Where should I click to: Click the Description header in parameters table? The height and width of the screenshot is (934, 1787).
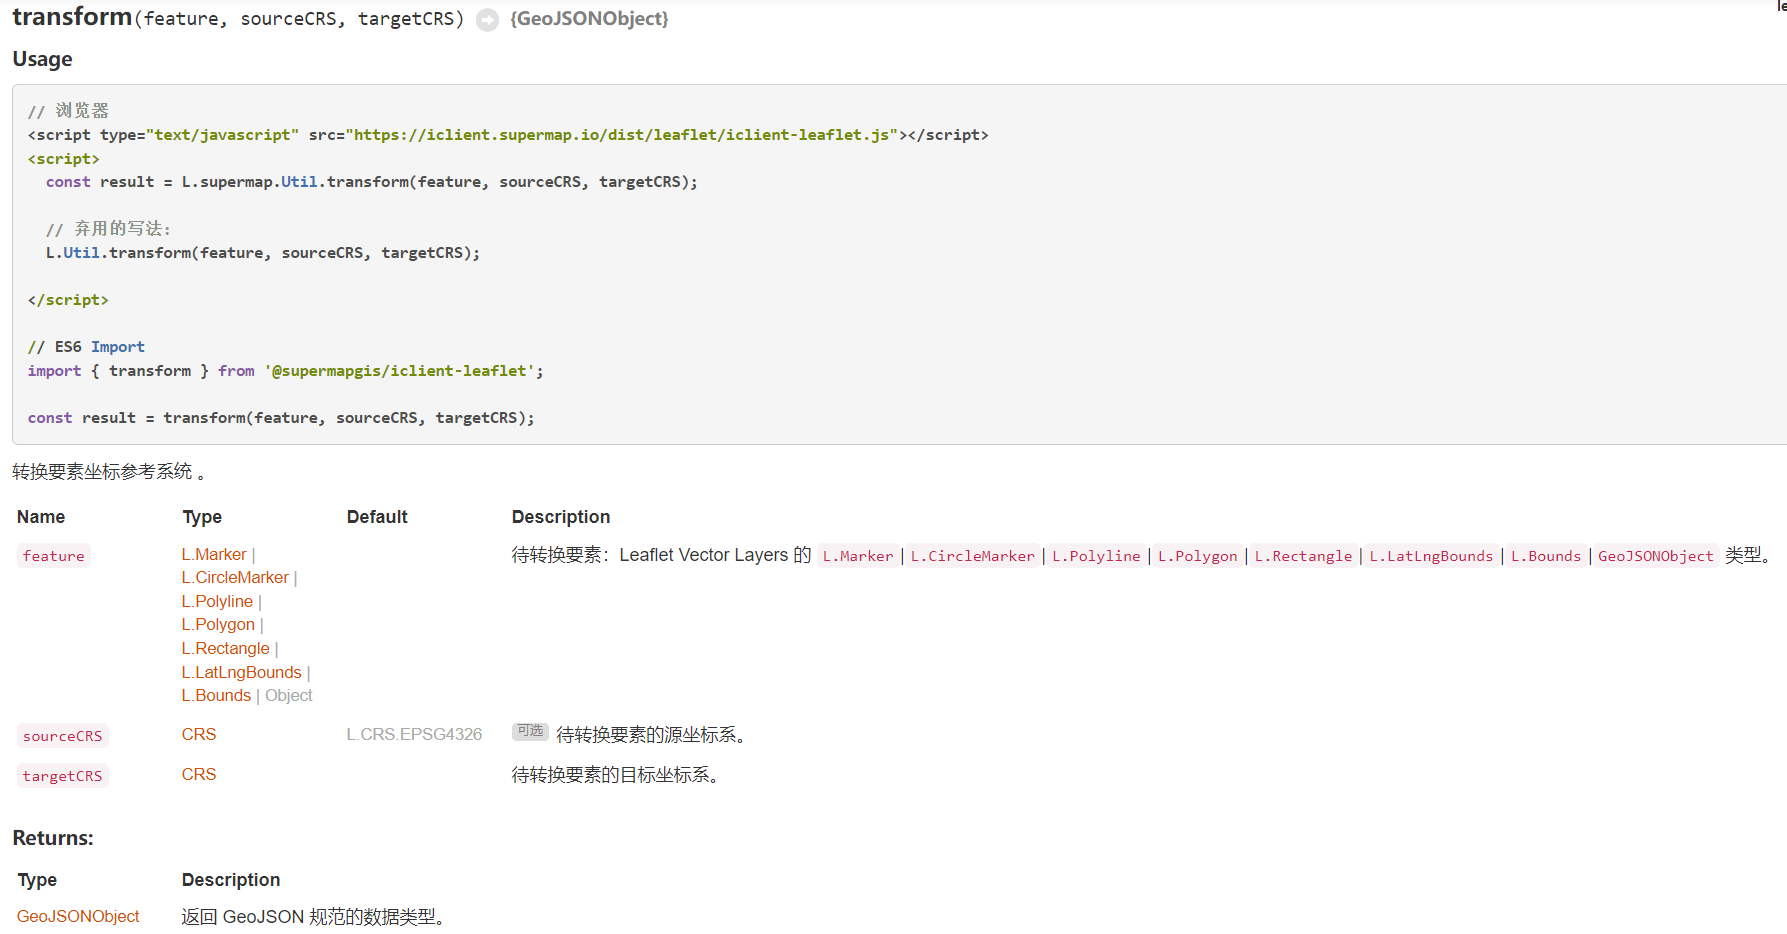561,517
